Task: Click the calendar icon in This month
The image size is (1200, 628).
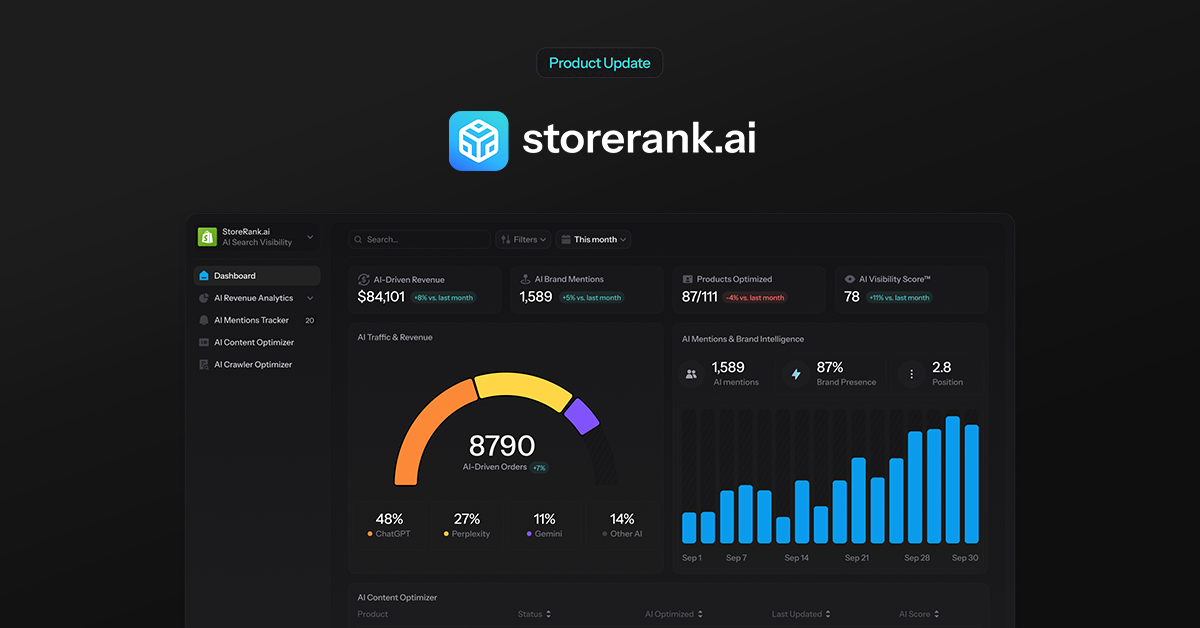Action: click(566, 240)
